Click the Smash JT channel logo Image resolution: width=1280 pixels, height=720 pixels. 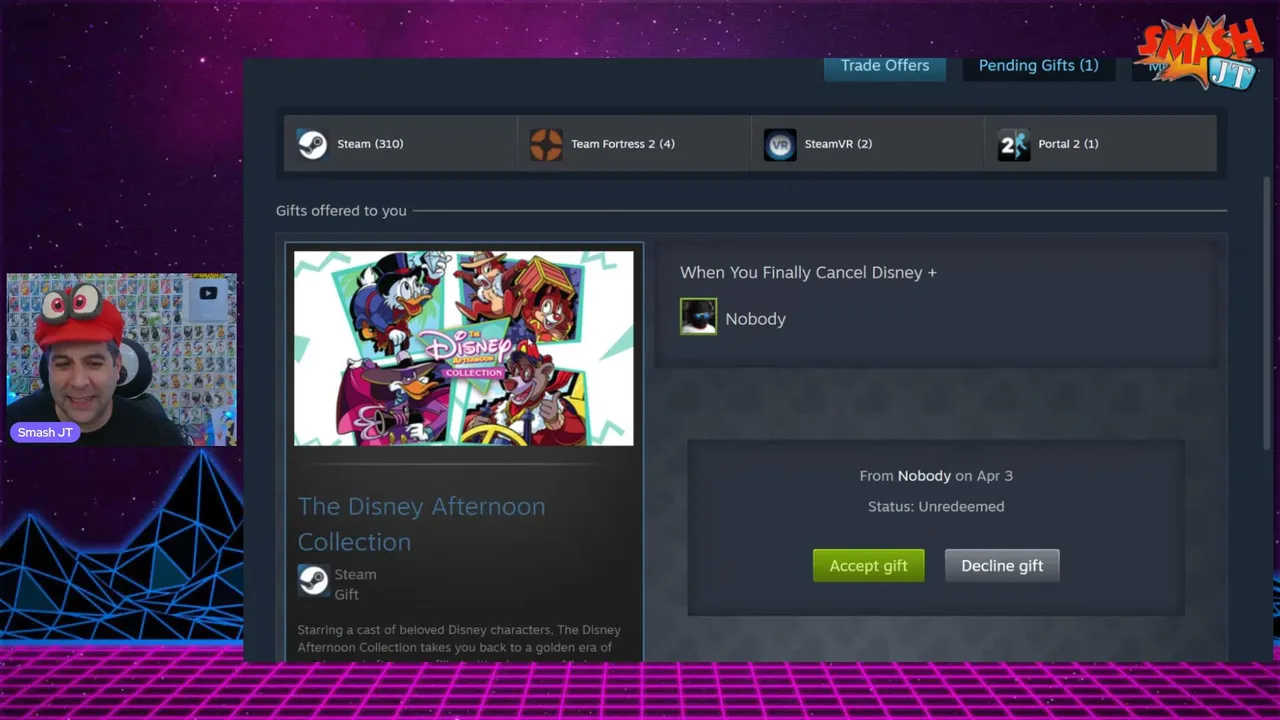coord(1200,52)
